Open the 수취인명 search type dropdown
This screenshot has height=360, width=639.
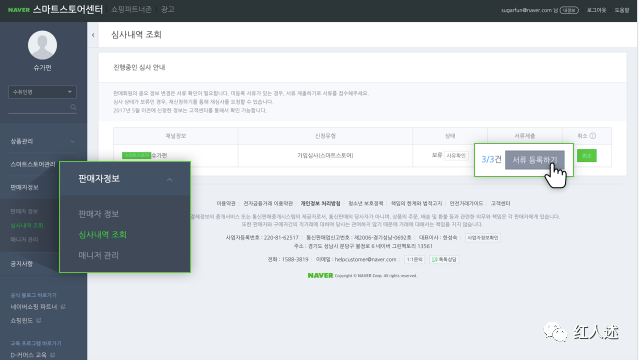pyautogui.click(x=42, y=92)
